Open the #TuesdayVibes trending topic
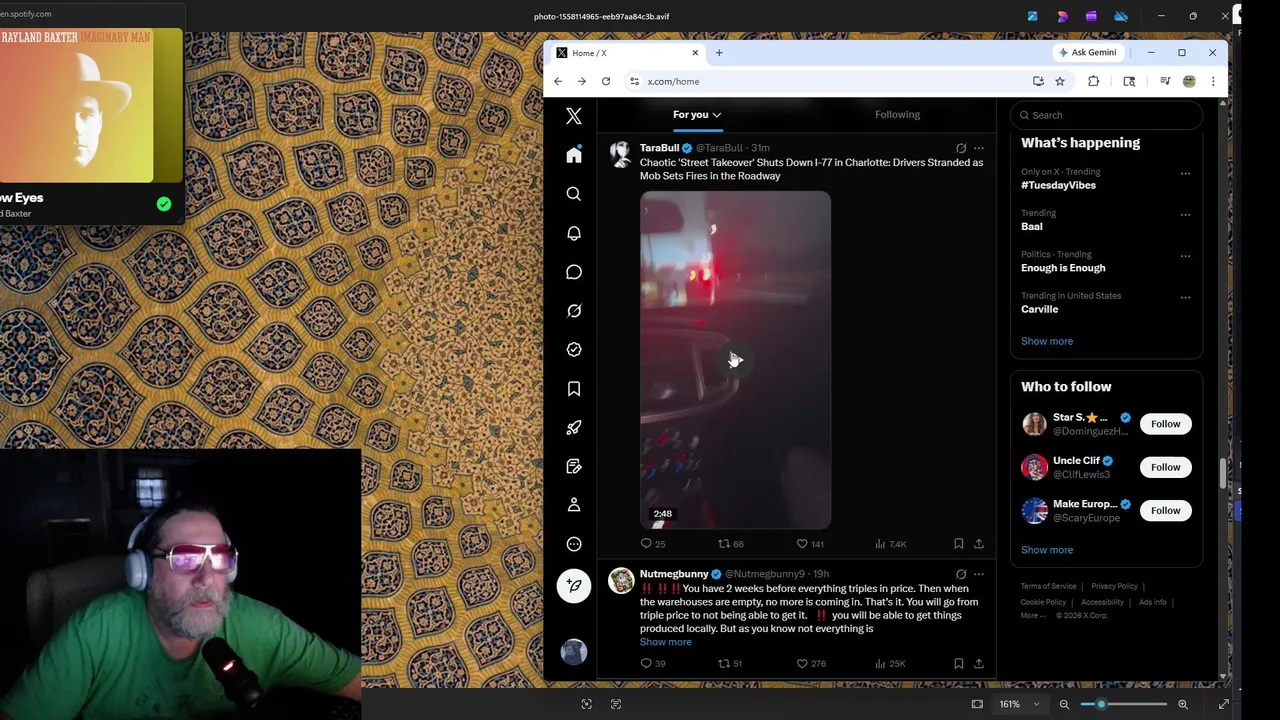The height and width of the screenshot is (720, 1280). 1058,185
